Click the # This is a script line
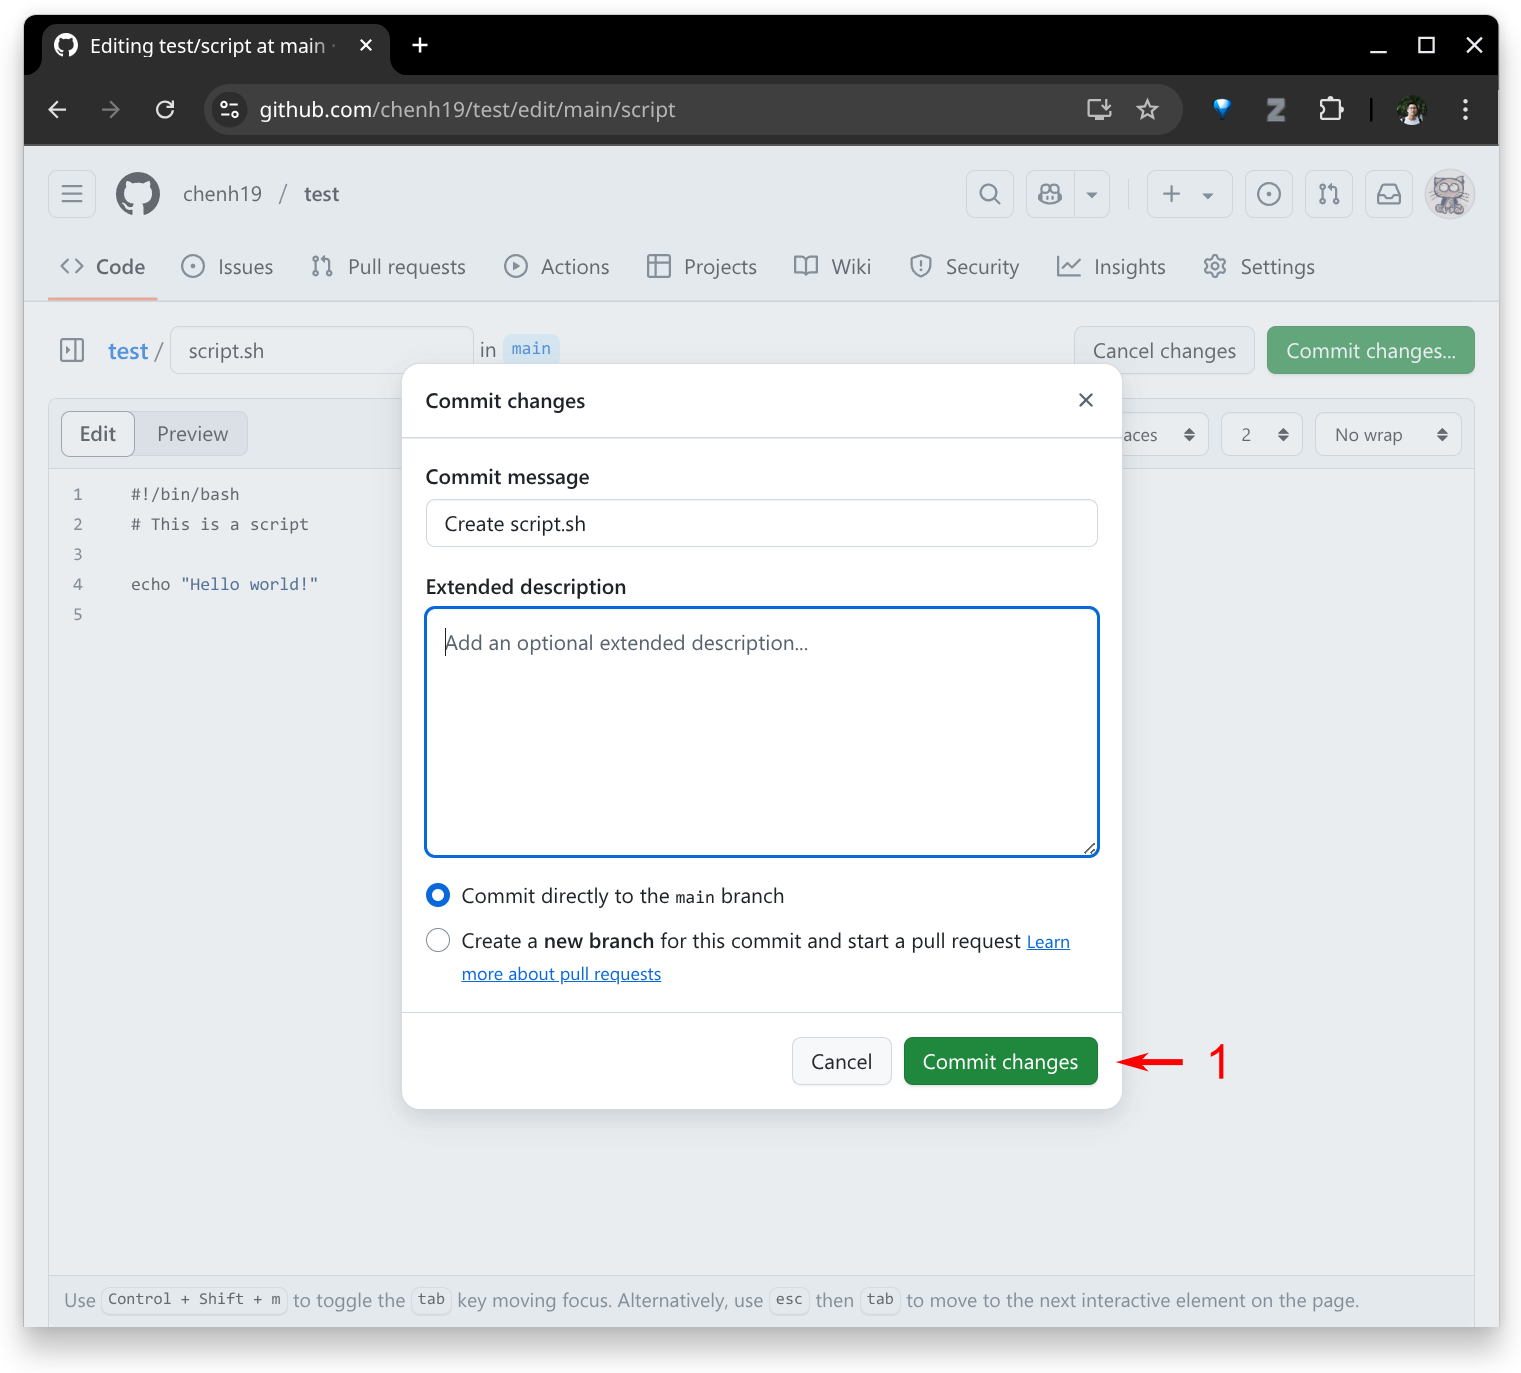1521x1373 pixels. pos(220,524)
